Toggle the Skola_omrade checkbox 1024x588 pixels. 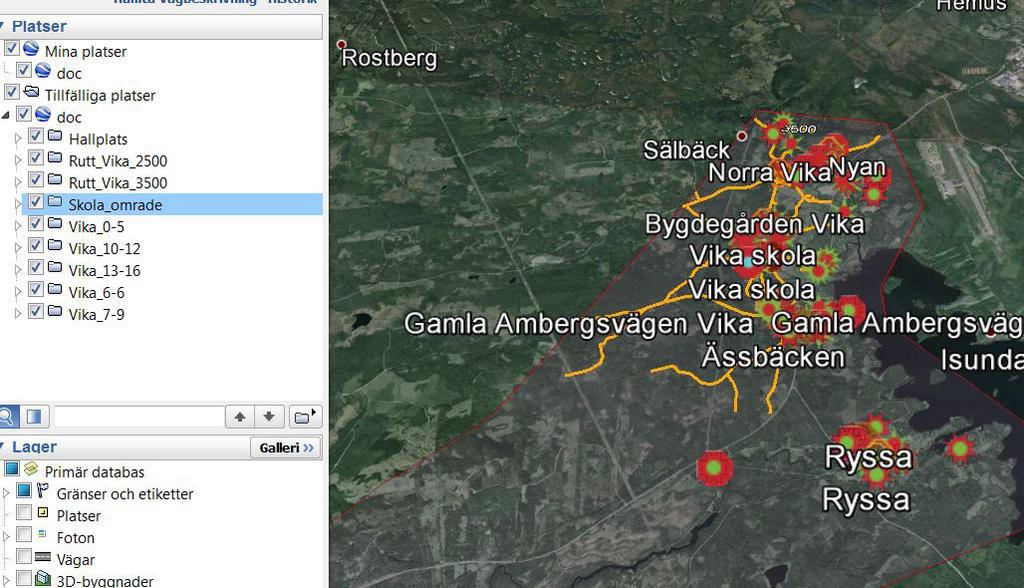pos(36,201)
